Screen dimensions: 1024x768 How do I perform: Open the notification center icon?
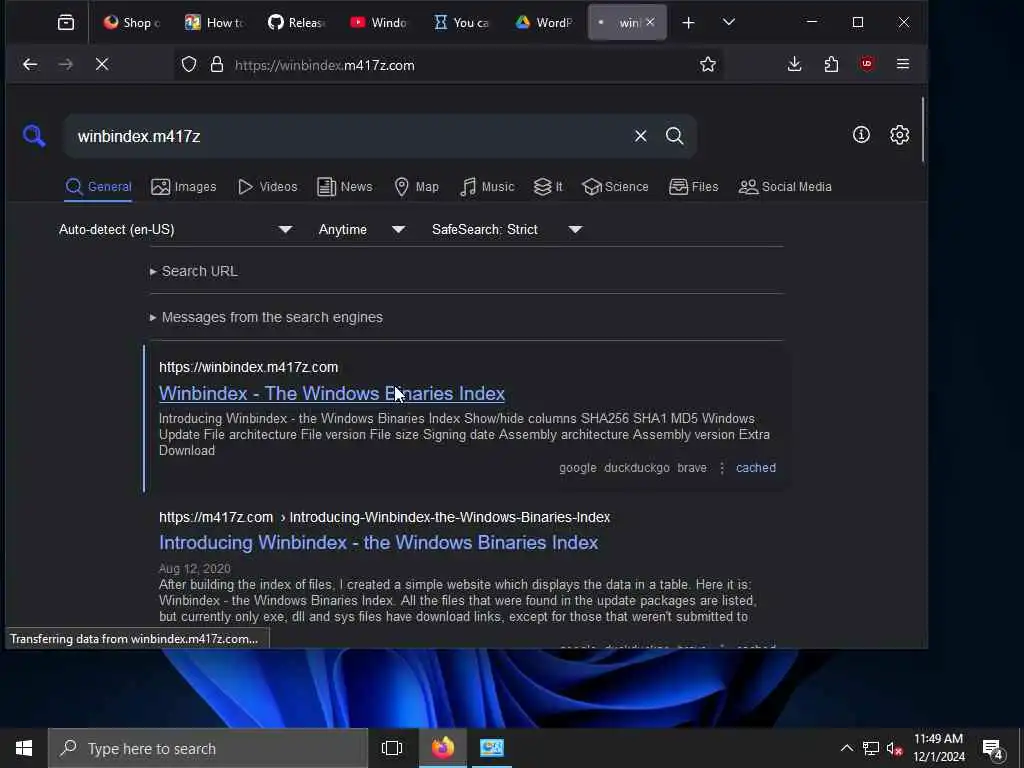tap(993, 749)
